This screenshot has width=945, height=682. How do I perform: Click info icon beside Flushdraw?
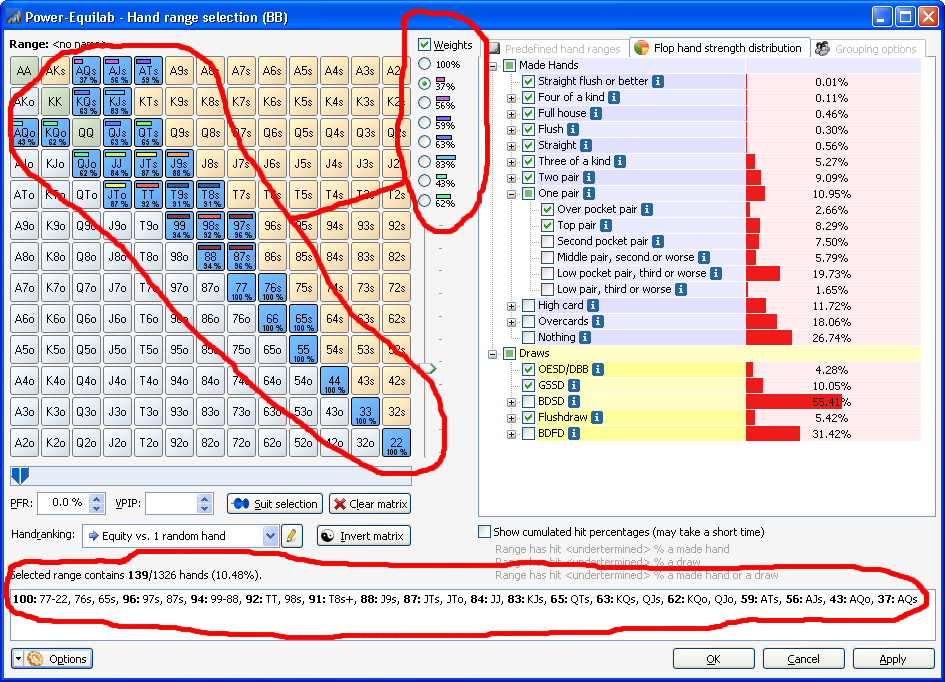pos(597,418)
